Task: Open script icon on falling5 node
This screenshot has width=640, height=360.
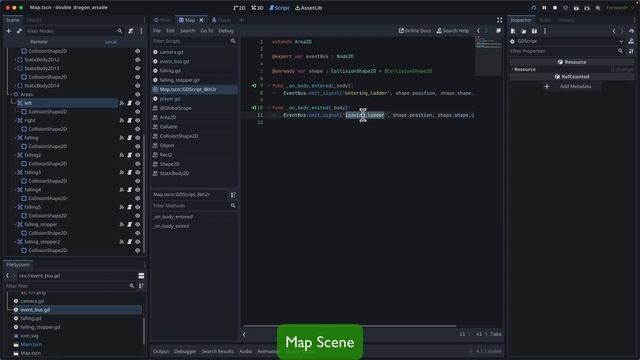Action: [129, 207]
